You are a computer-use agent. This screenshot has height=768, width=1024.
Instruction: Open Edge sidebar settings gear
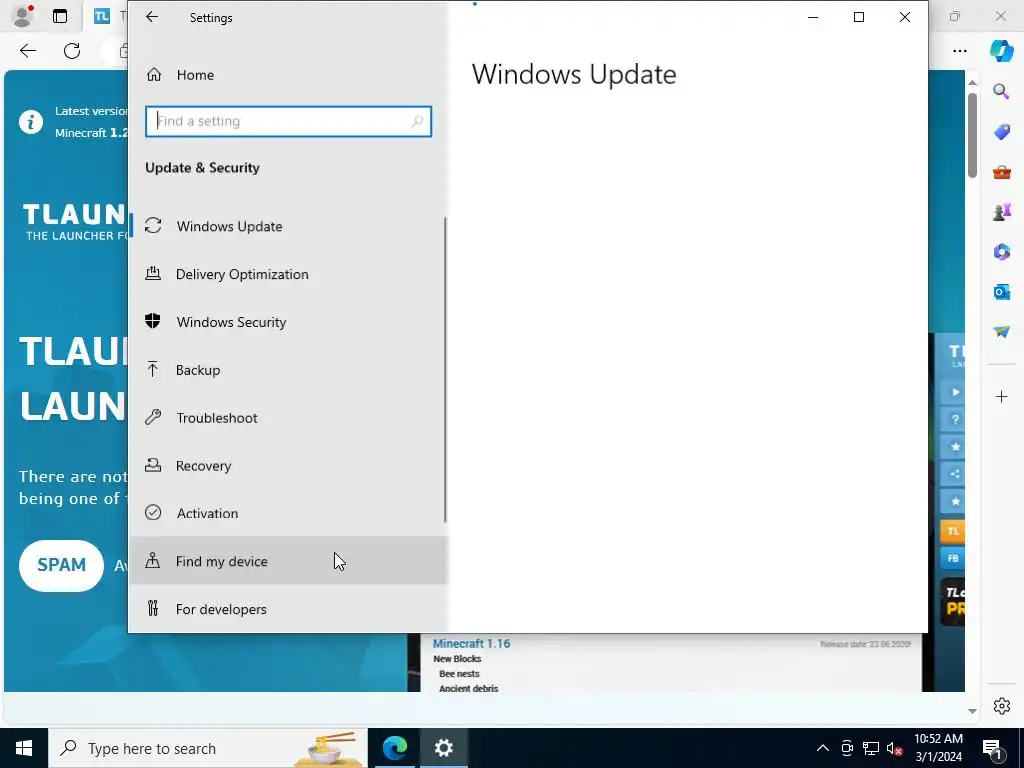(1001, 706)
